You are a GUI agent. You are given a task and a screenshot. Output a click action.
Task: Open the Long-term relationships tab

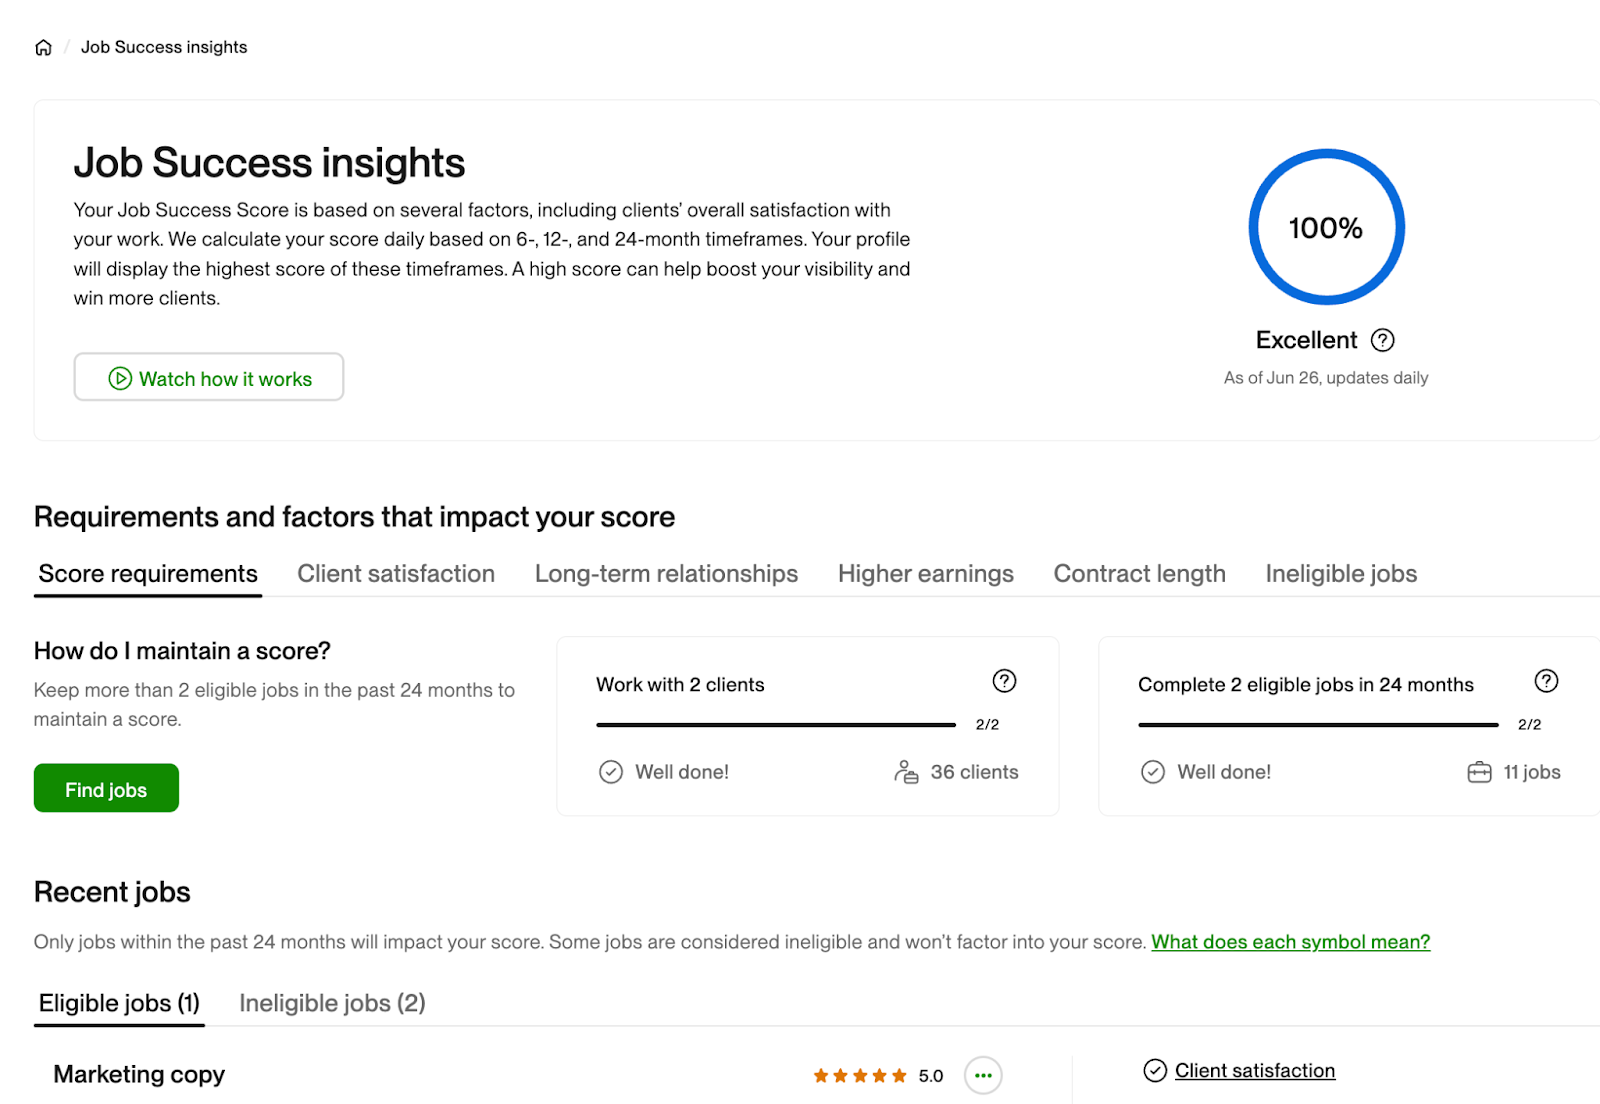pos(666,574)
